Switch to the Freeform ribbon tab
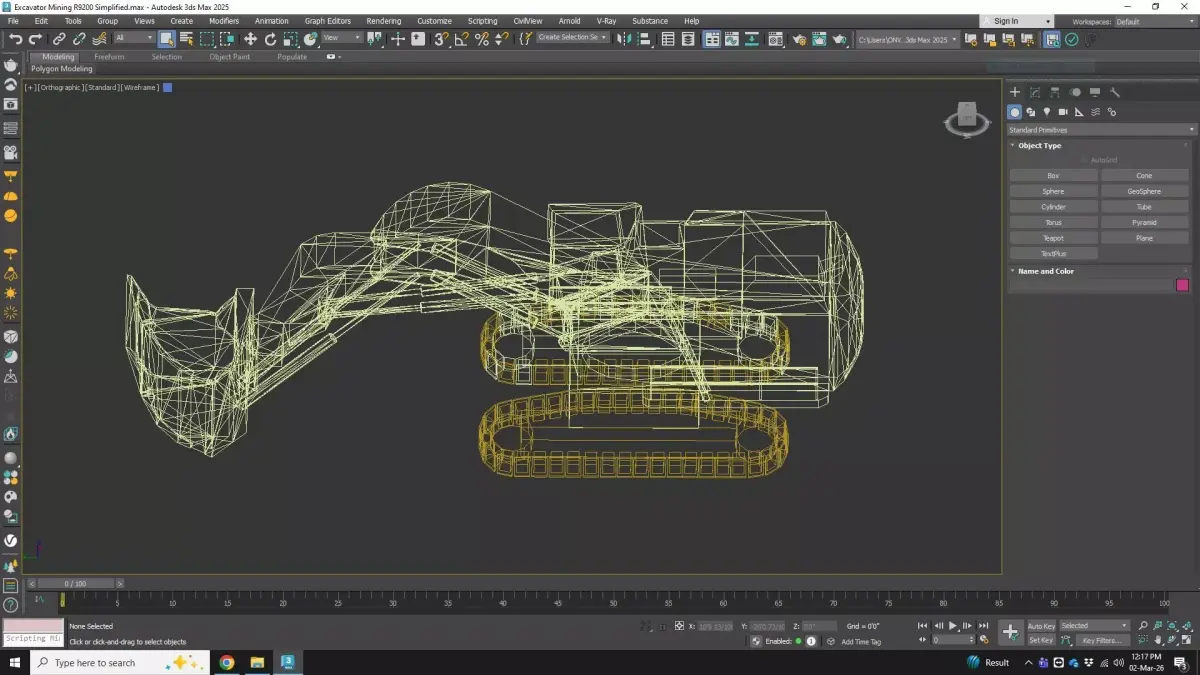Image resolution: width=1200 pixels, height=675 pixels. point(109,57)
